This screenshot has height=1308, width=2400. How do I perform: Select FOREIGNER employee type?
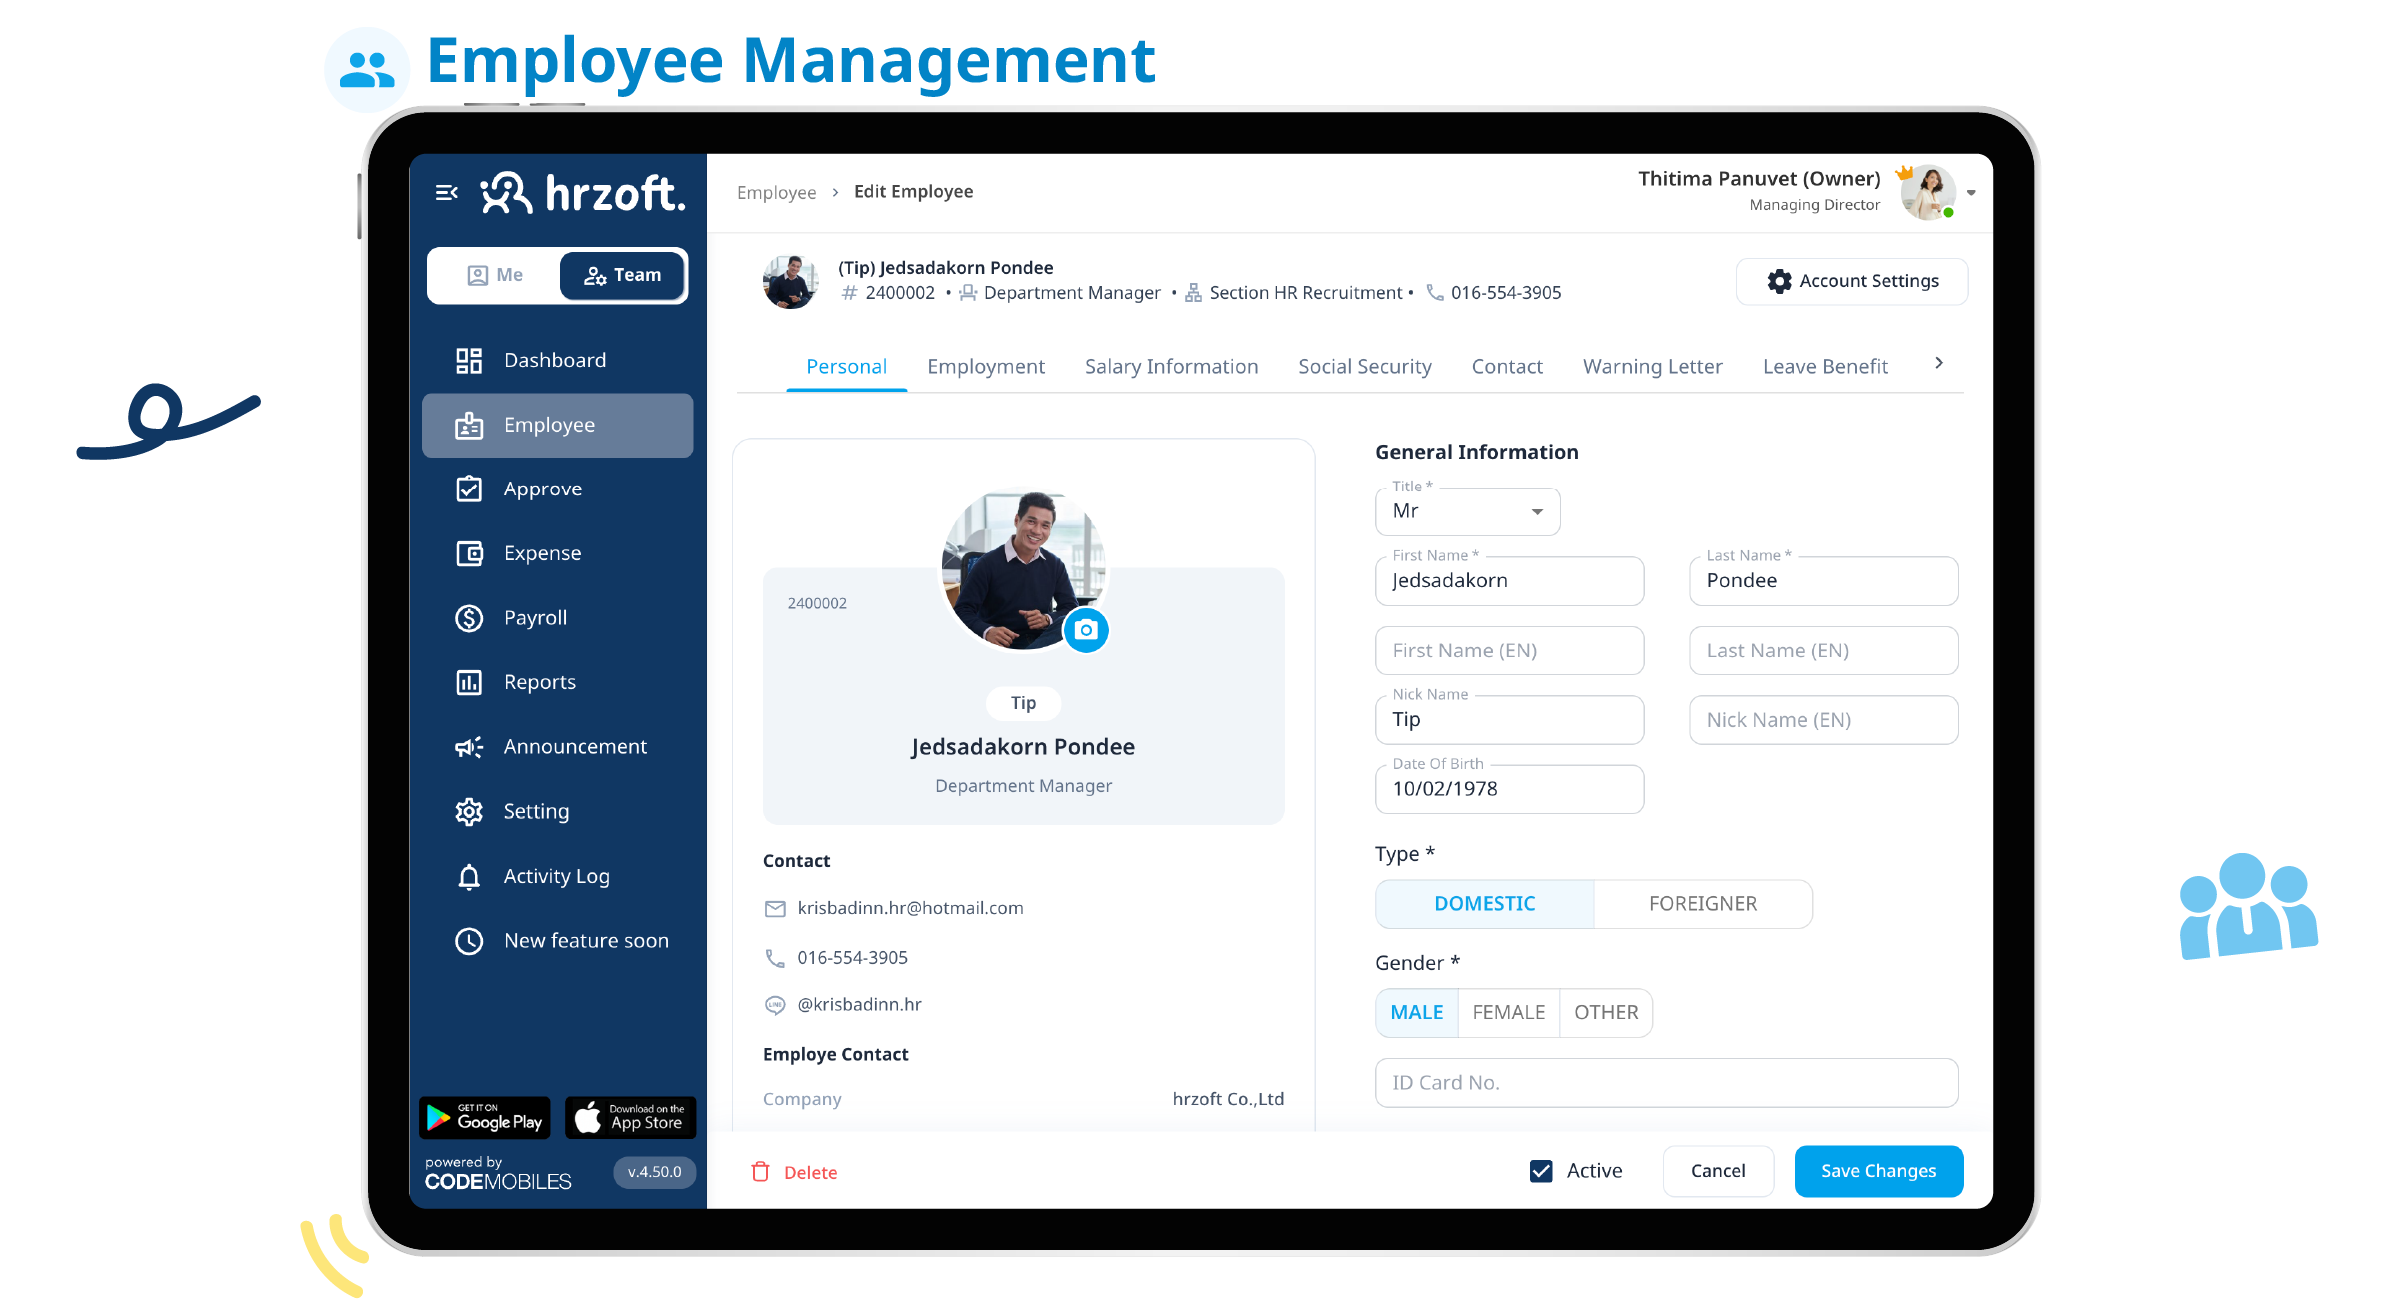click(x=1702, y=904)
